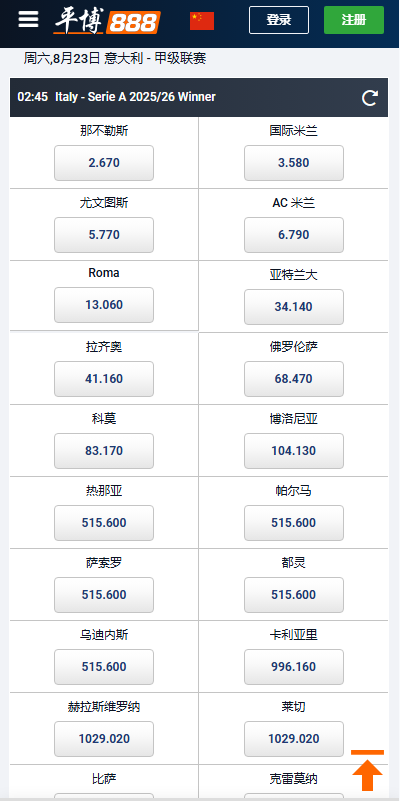Click the 登录 login button
The height and width of the screenshot is (801, 400).
279,20
